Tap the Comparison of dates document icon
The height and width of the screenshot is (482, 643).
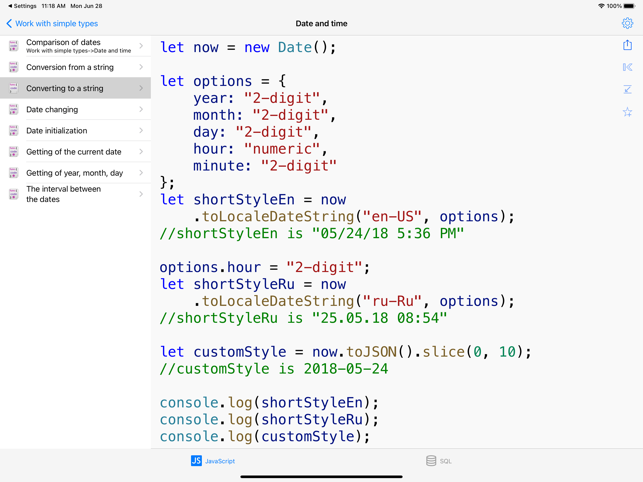pyautogui.click(x=13, y=46)
